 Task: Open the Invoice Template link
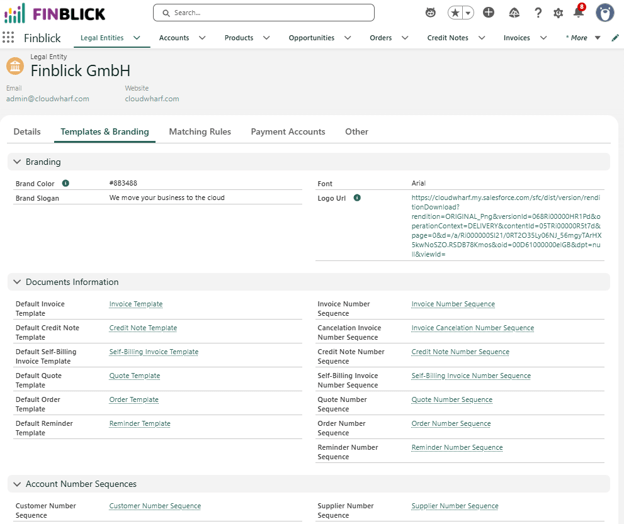coord(136,304)
